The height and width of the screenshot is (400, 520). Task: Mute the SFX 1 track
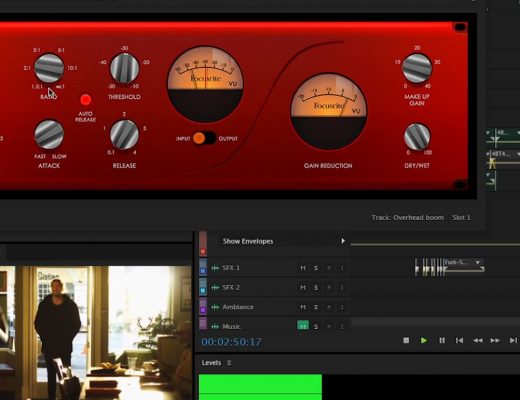[303, 268]
